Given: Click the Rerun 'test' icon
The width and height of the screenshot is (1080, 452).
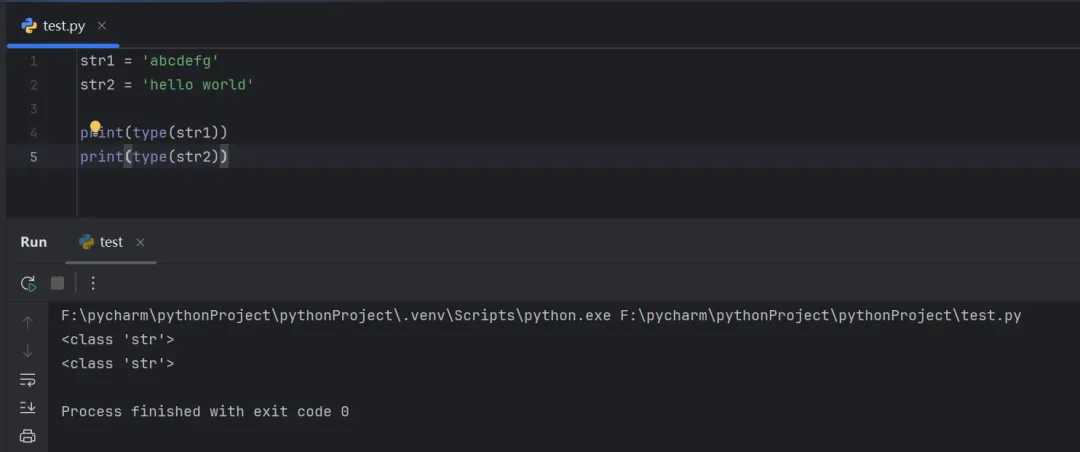Looking at the screenshot, I should pyautogui.click(x=28, y=283).
